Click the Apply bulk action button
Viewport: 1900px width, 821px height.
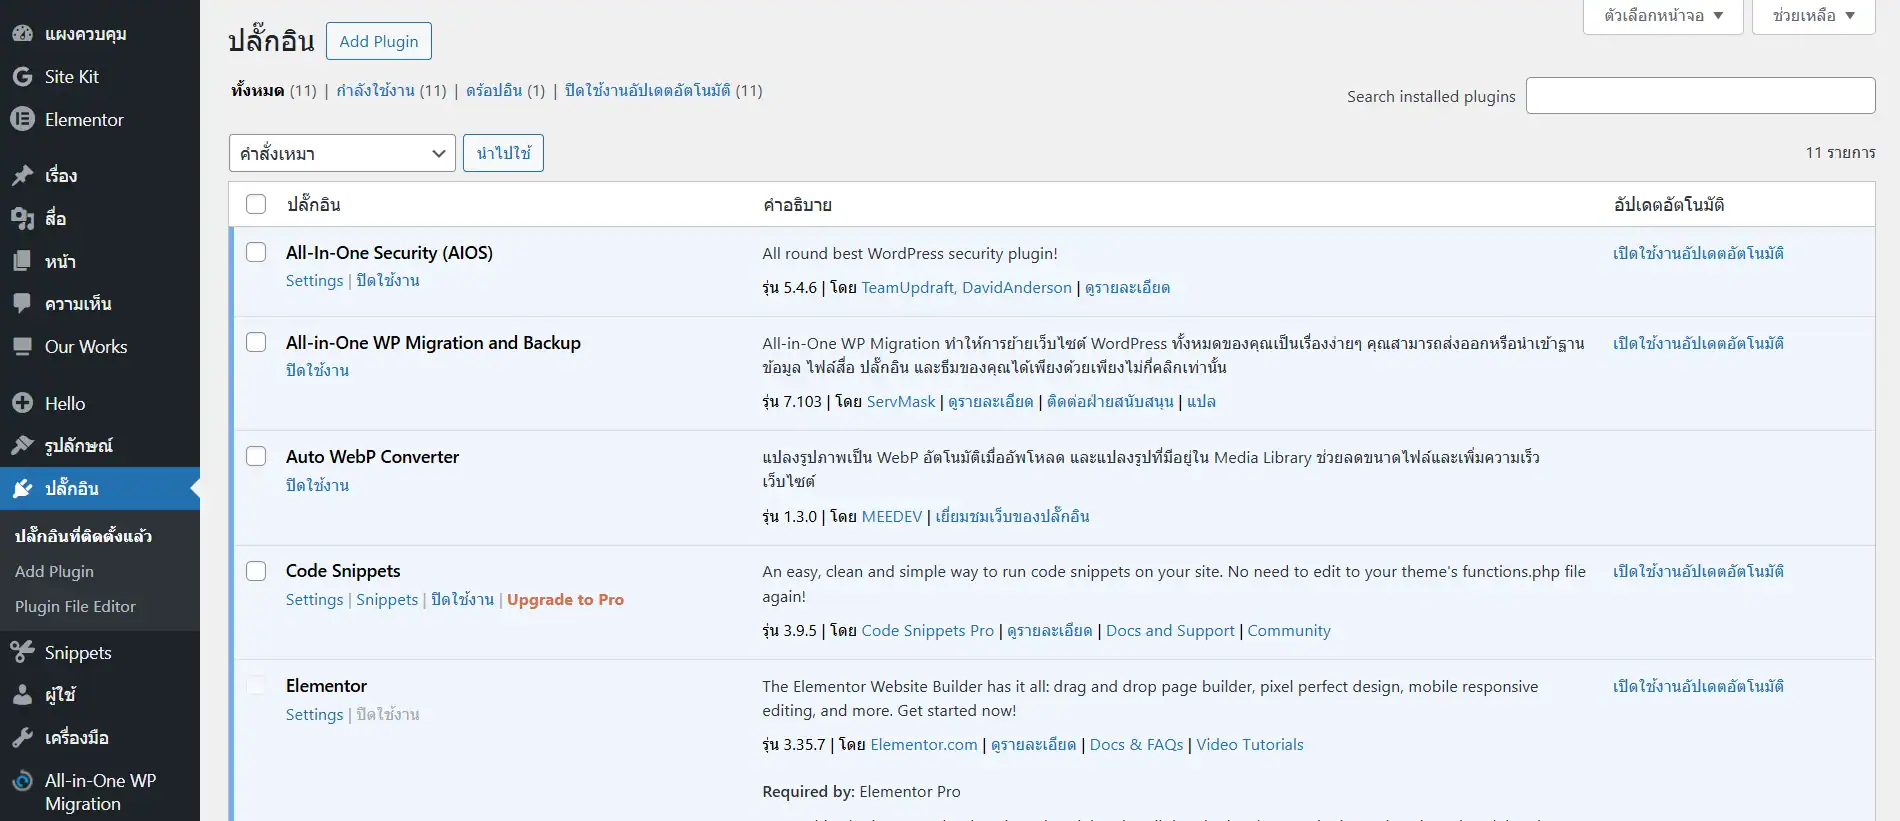pos(503,153)
